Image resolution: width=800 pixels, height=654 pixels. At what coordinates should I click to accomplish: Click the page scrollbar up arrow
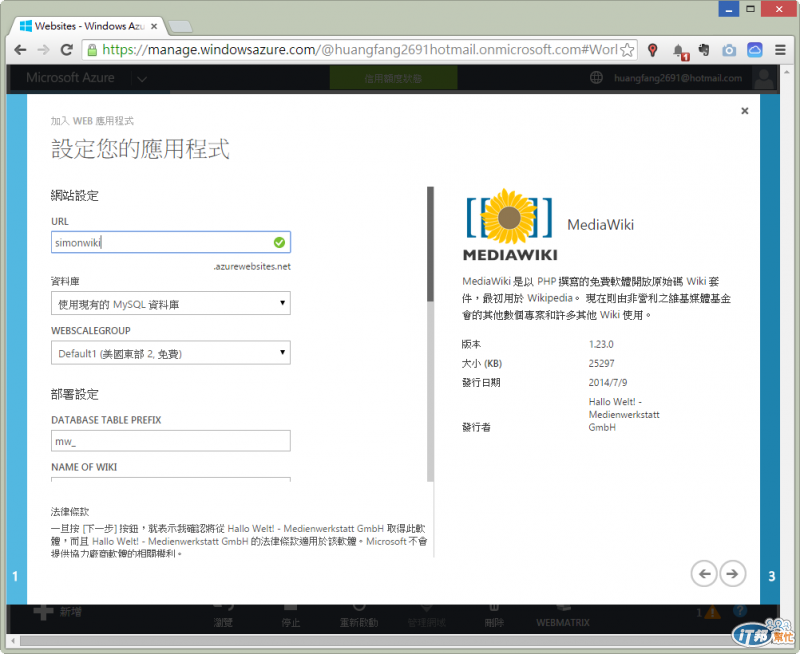(786, 72)
